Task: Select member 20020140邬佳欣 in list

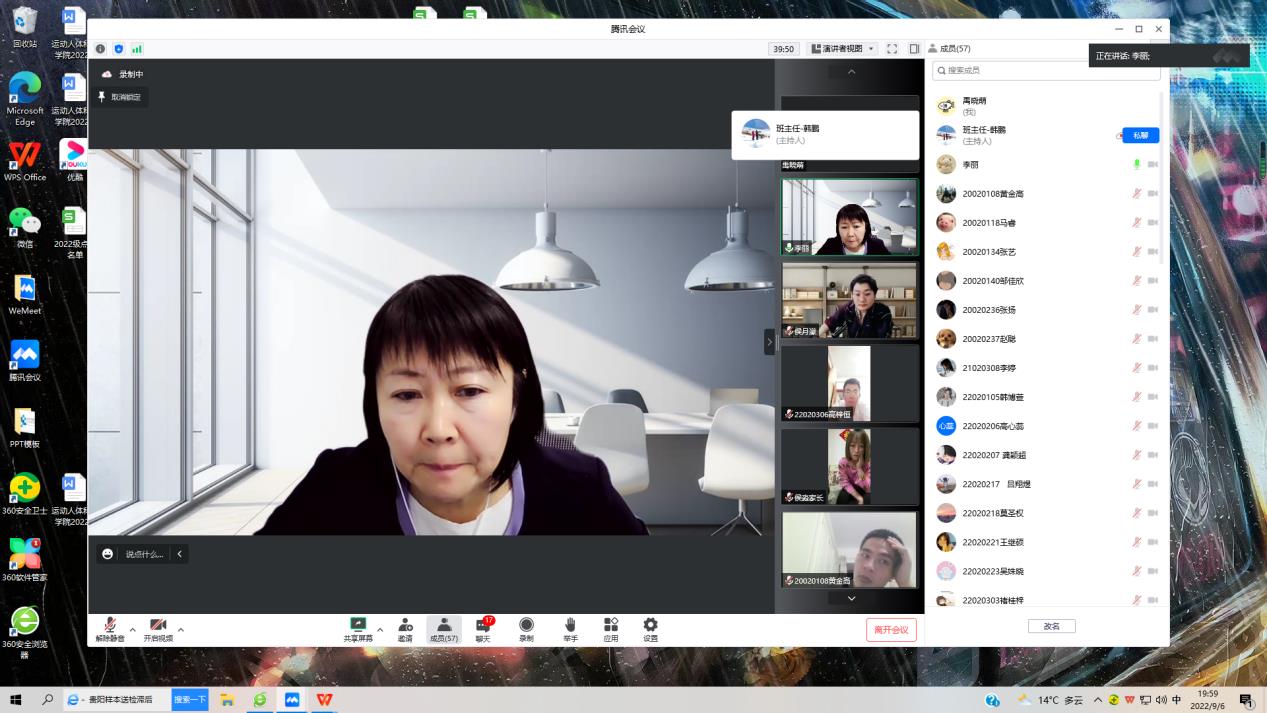Action: click(x=1047, y=281)
